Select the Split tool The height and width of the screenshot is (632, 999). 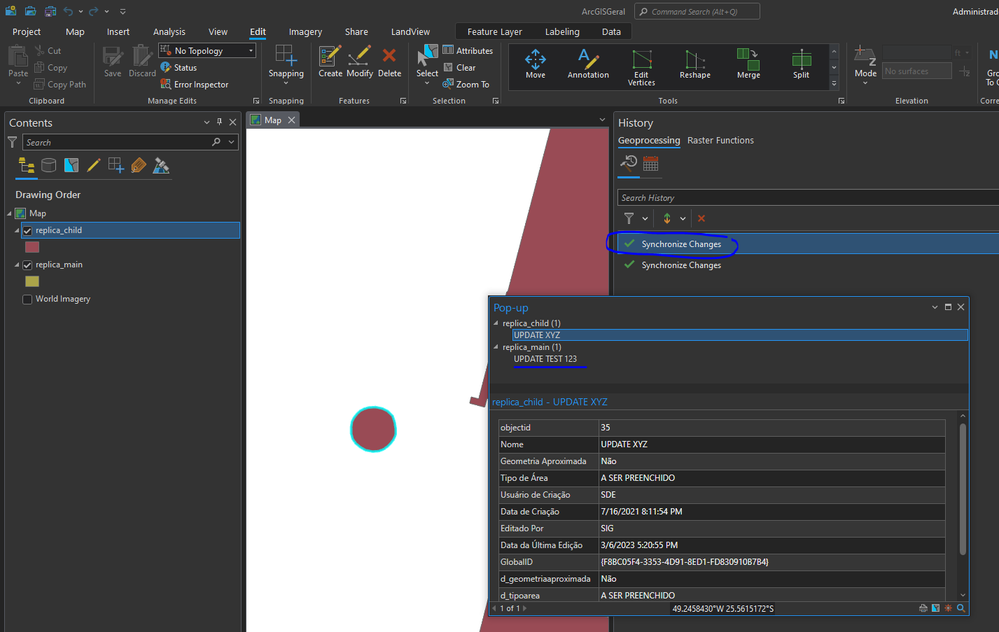(x=801, y=64)
